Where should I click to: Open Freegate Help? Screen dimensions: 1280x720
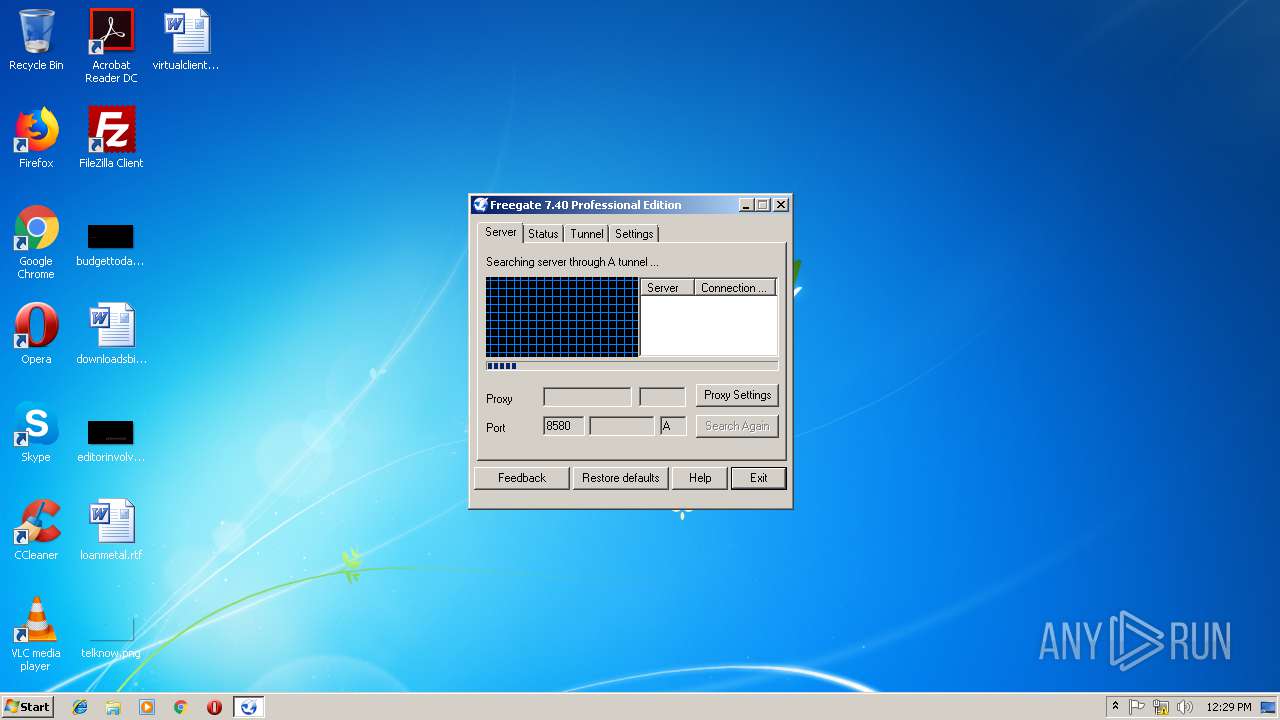coord(700,478)
